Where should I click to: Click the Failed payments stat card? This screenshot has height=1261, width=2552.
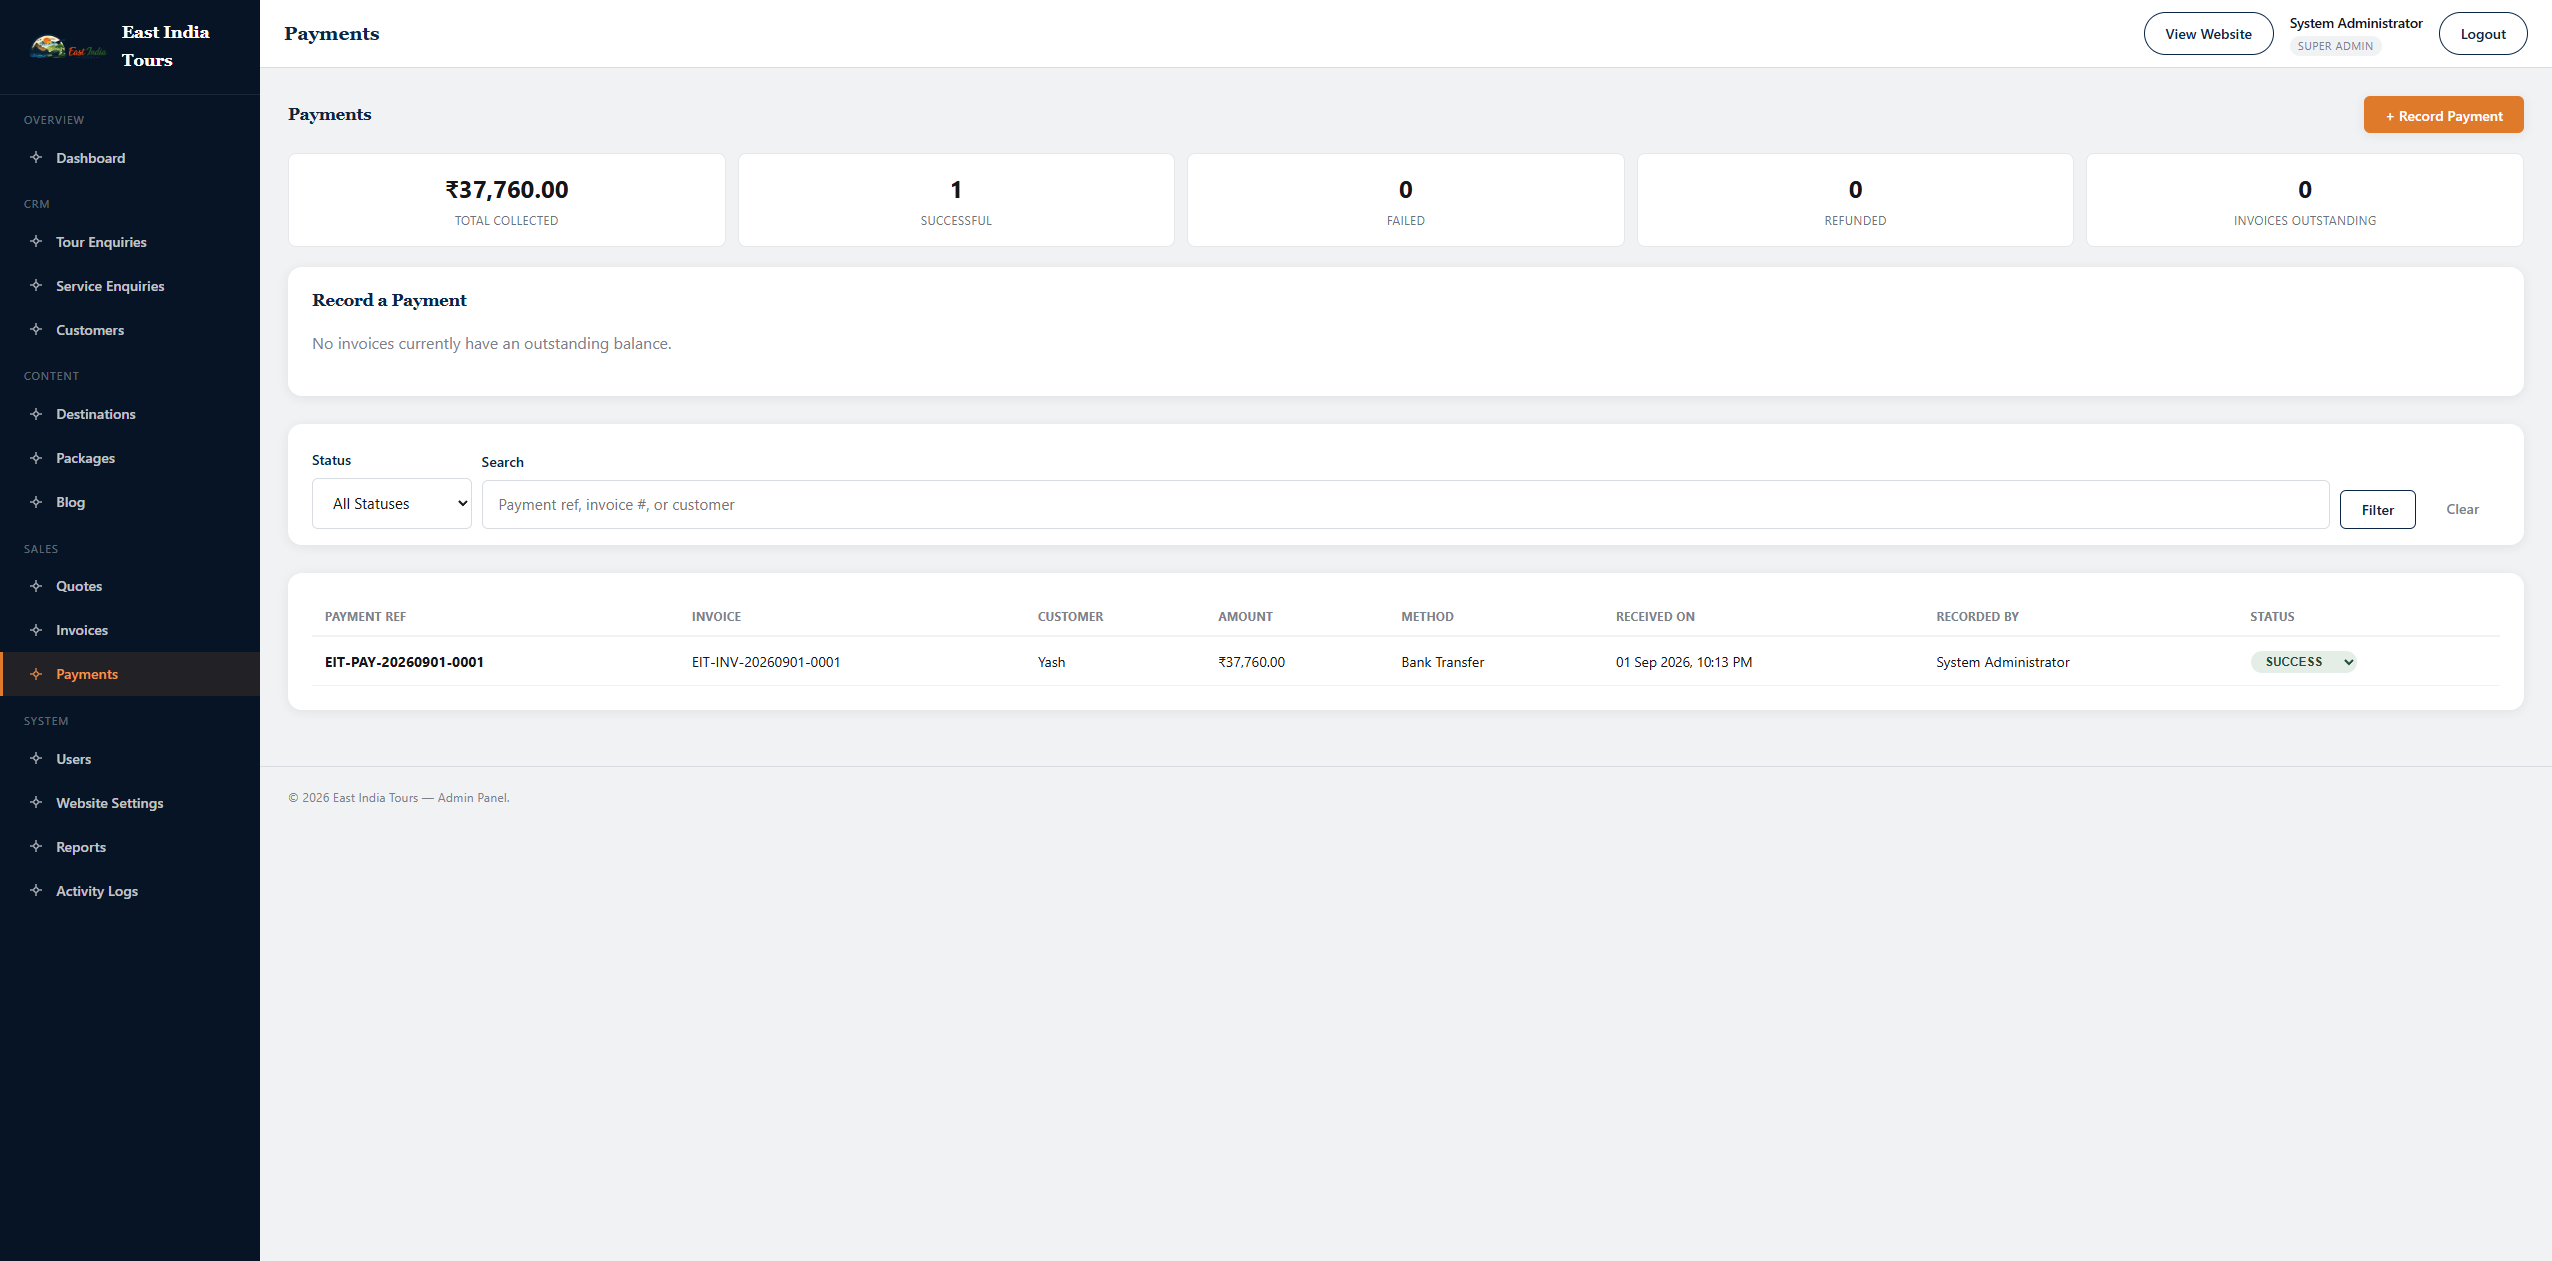tap(1406, 200)
